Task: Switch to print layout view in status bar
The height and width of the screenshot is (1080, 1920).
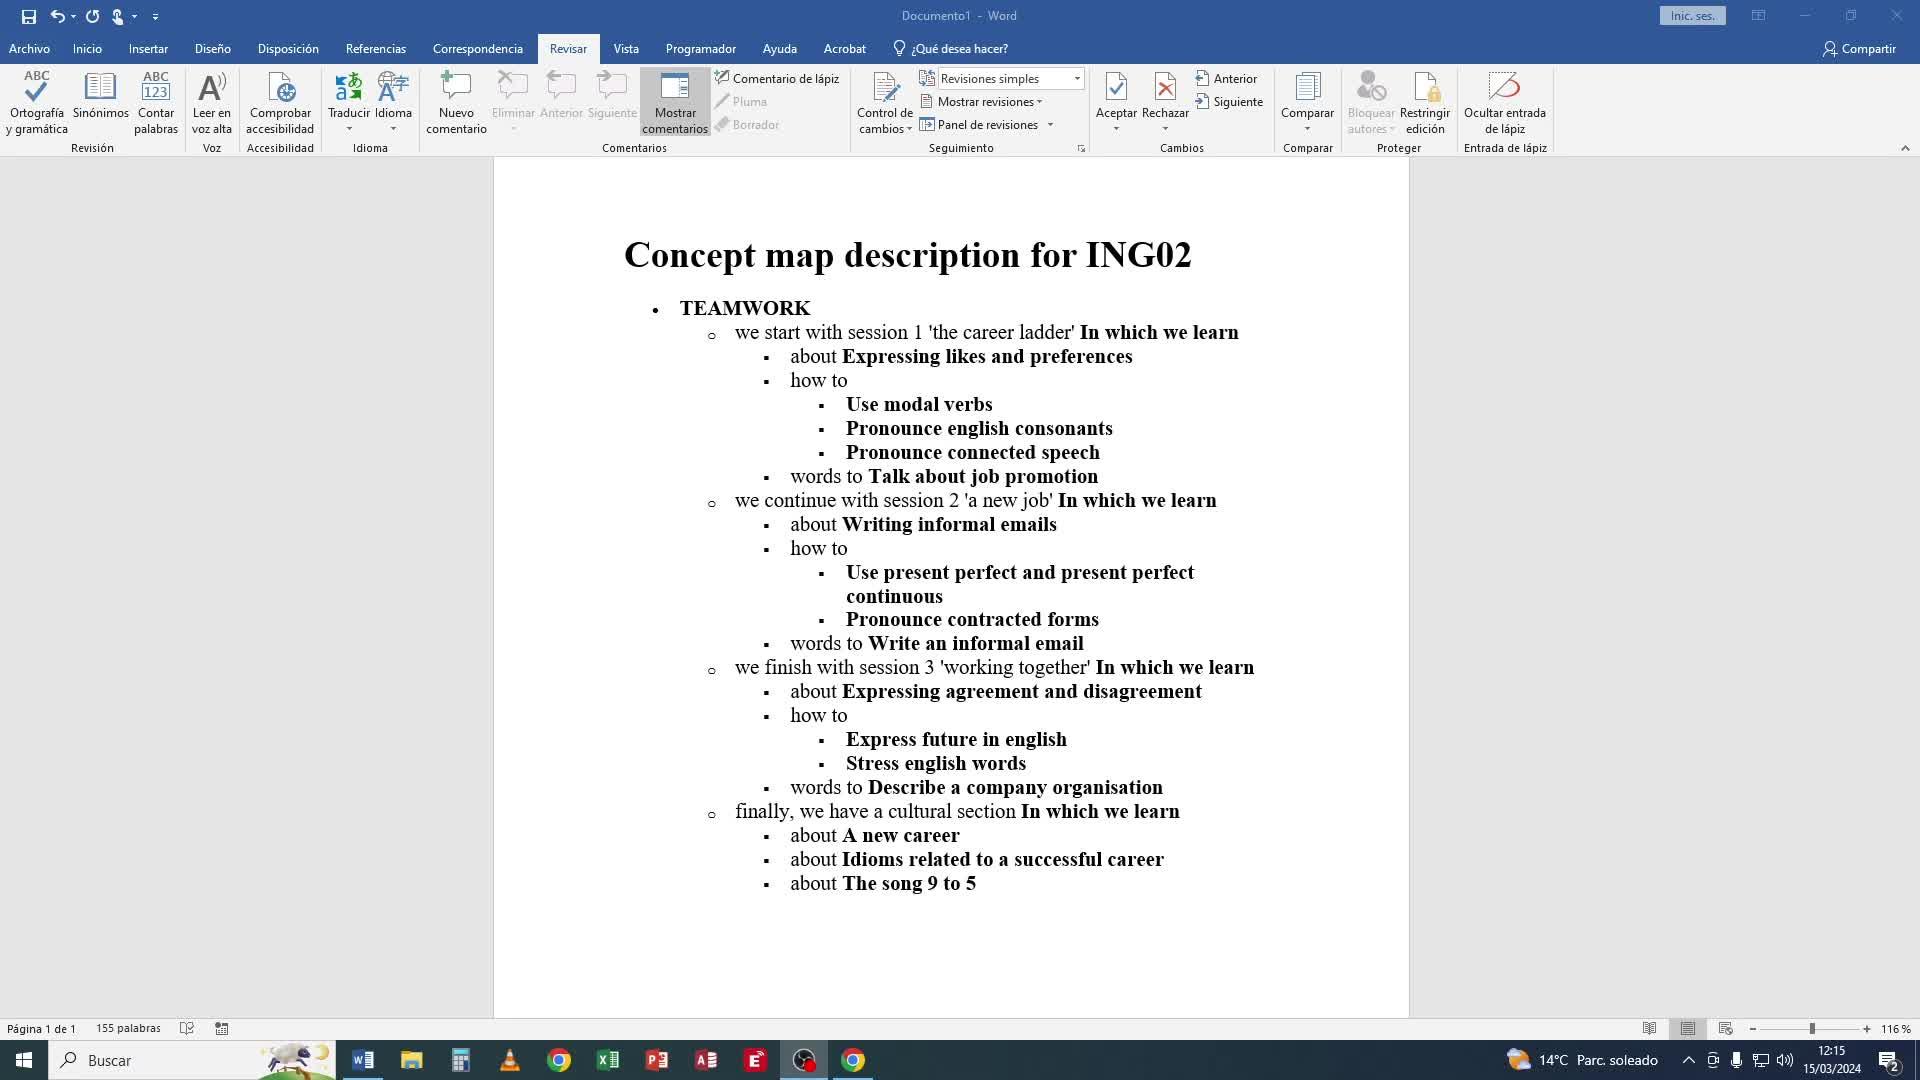Action: pyautogui.click(x=1688, y=1028)
